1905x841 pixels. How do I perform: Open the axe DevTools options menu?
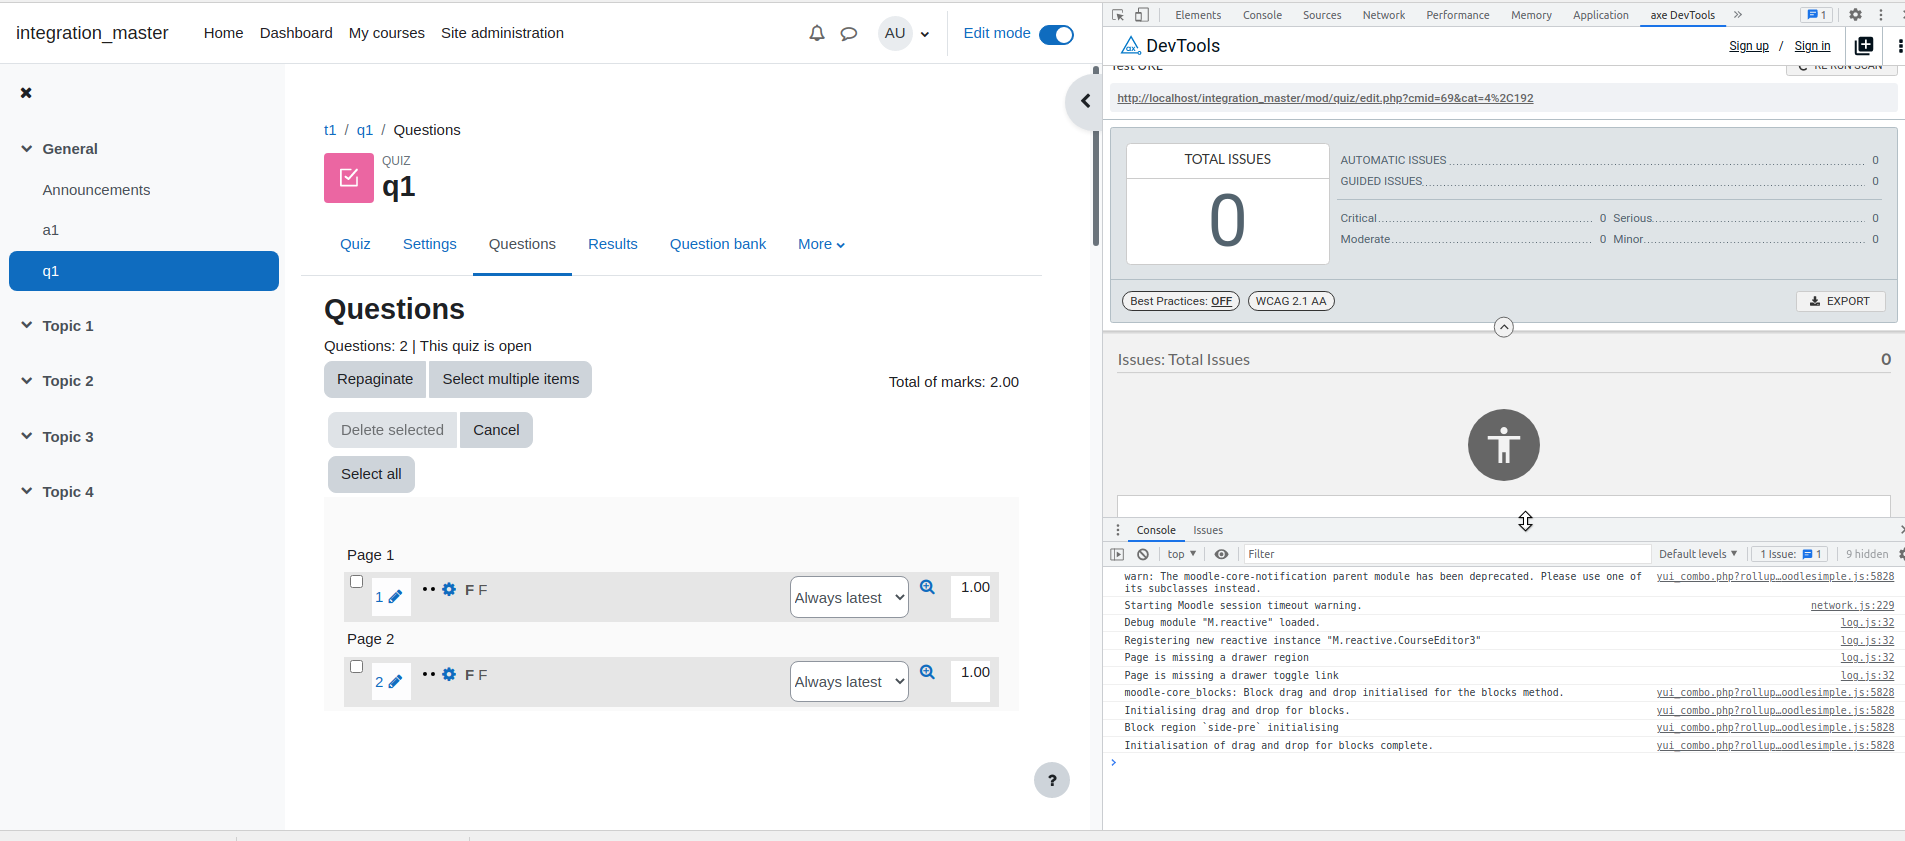1899,46
